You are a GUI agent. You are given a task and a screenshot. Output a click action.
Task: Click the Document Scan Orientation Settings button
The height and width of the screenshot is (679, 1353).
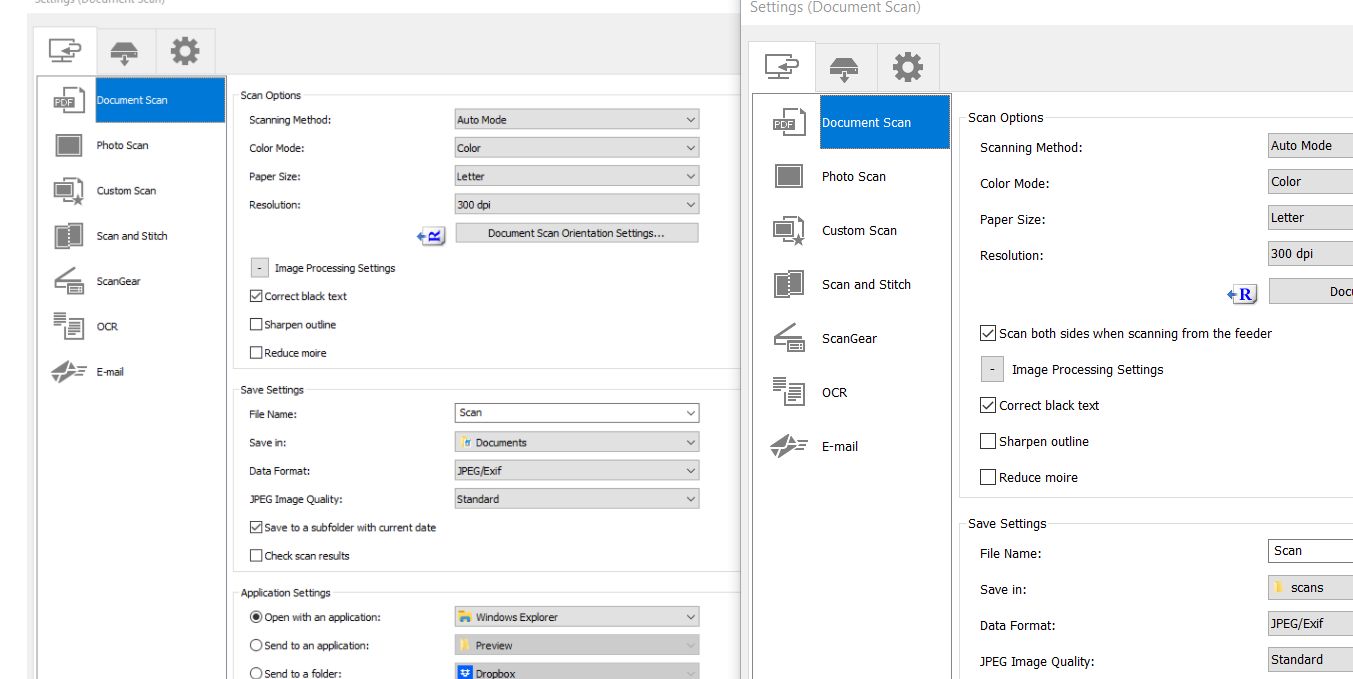[577, 233]
